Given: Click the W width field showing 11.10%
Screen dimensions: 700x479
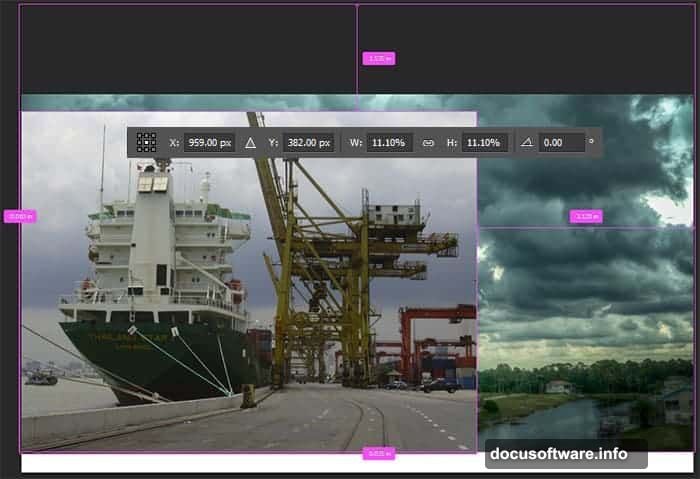Looking at the screenshot, I should 389,143.
